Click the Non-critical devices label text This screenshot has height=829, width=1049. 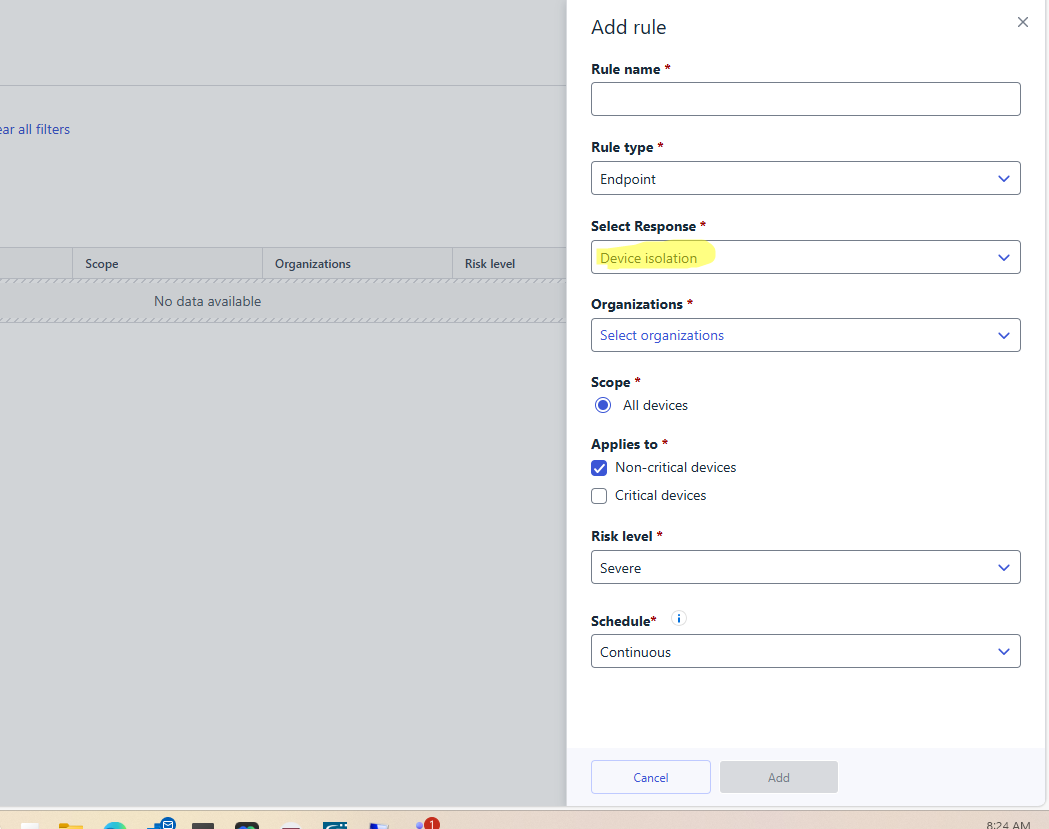[676, 467]
